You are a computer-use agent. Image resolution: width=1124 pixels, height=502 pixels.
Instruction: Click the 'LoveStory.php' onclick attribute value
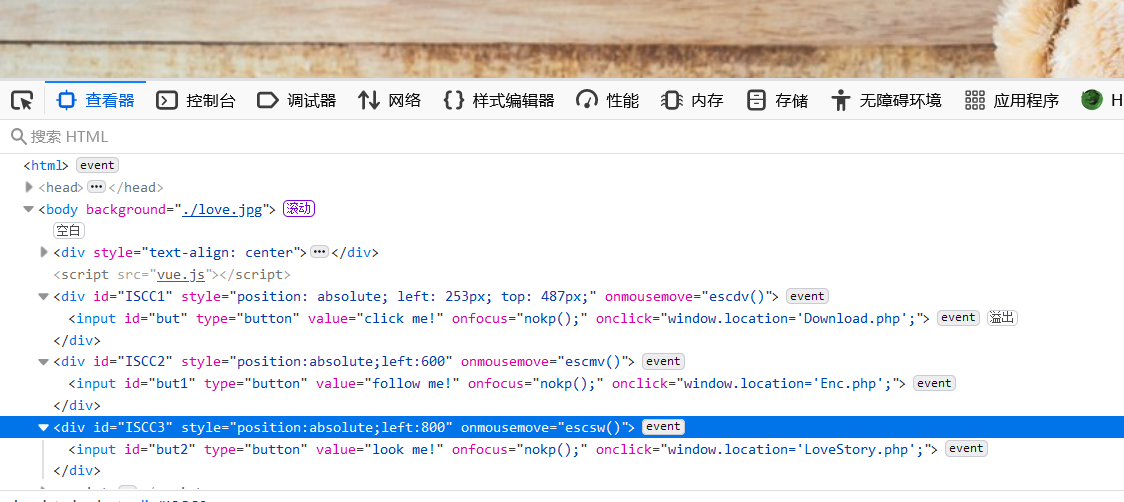click(796, 449)
